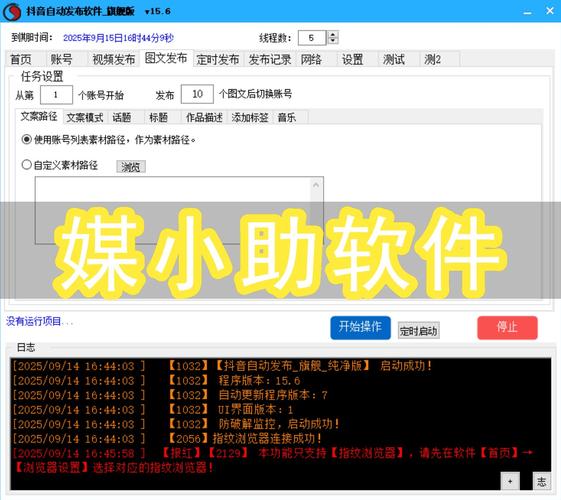This screenshot has height=500, width=561.
Task: Switch to the 添加标签 sub-tab
Action: click(x=250, y=117)
